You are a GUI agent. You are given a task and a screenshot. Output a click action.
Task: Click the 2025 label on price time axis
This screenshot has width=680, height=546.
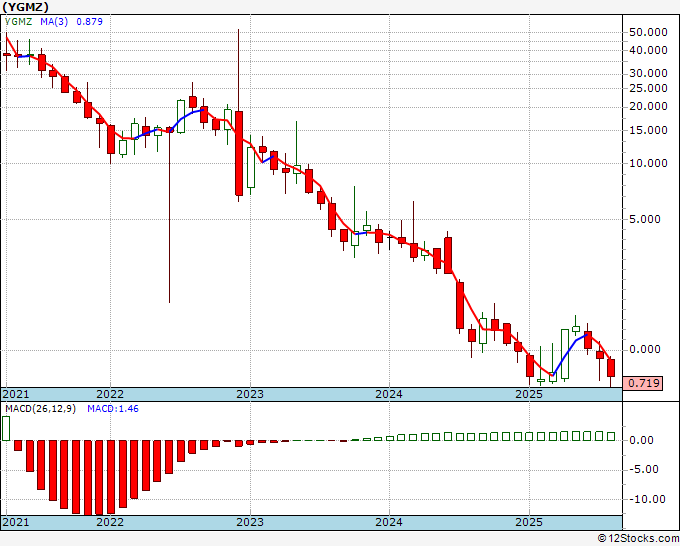tap(529, 394)
